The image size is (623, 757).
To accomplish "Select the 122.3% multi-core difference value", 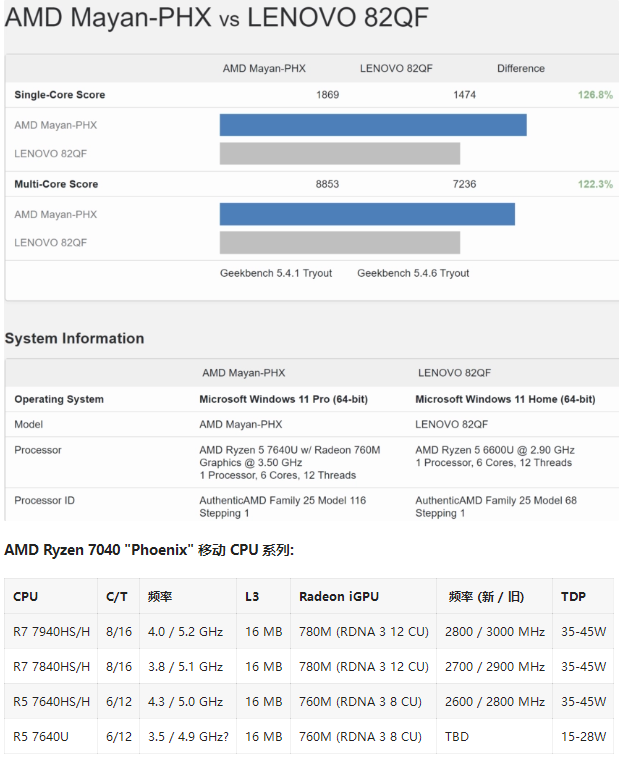I will tap(594, 184).
